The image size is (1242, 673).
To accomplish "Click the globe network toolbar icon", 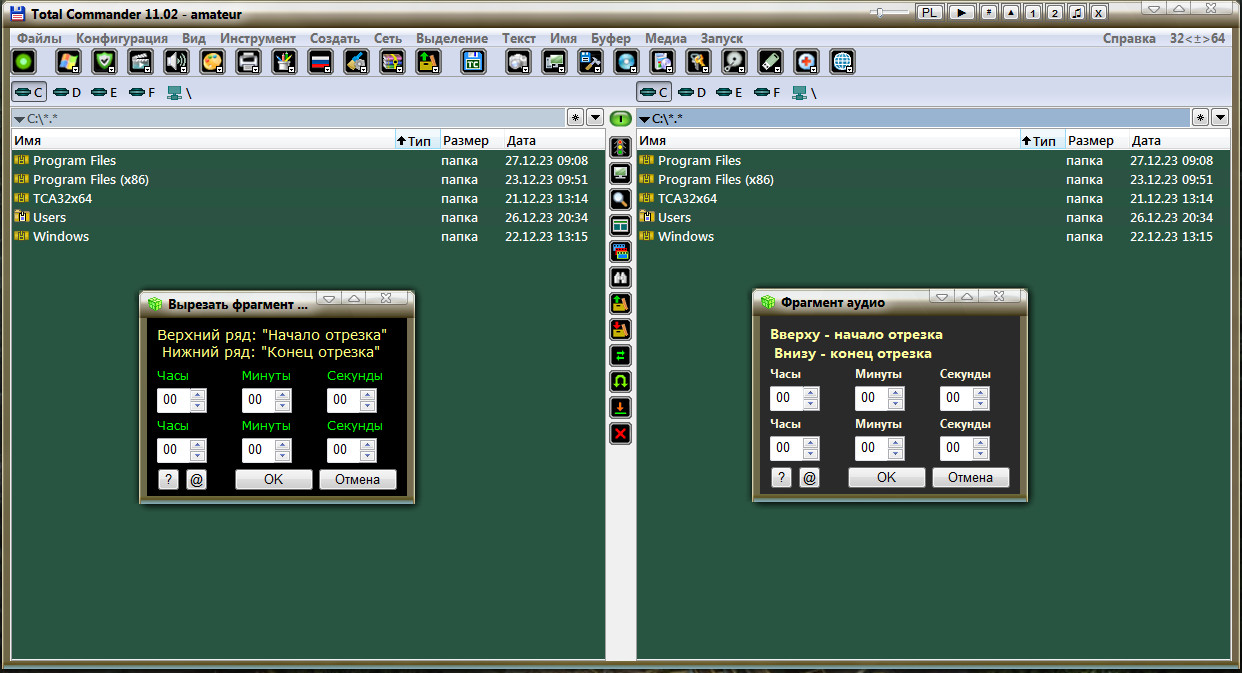I will (843, 62).
